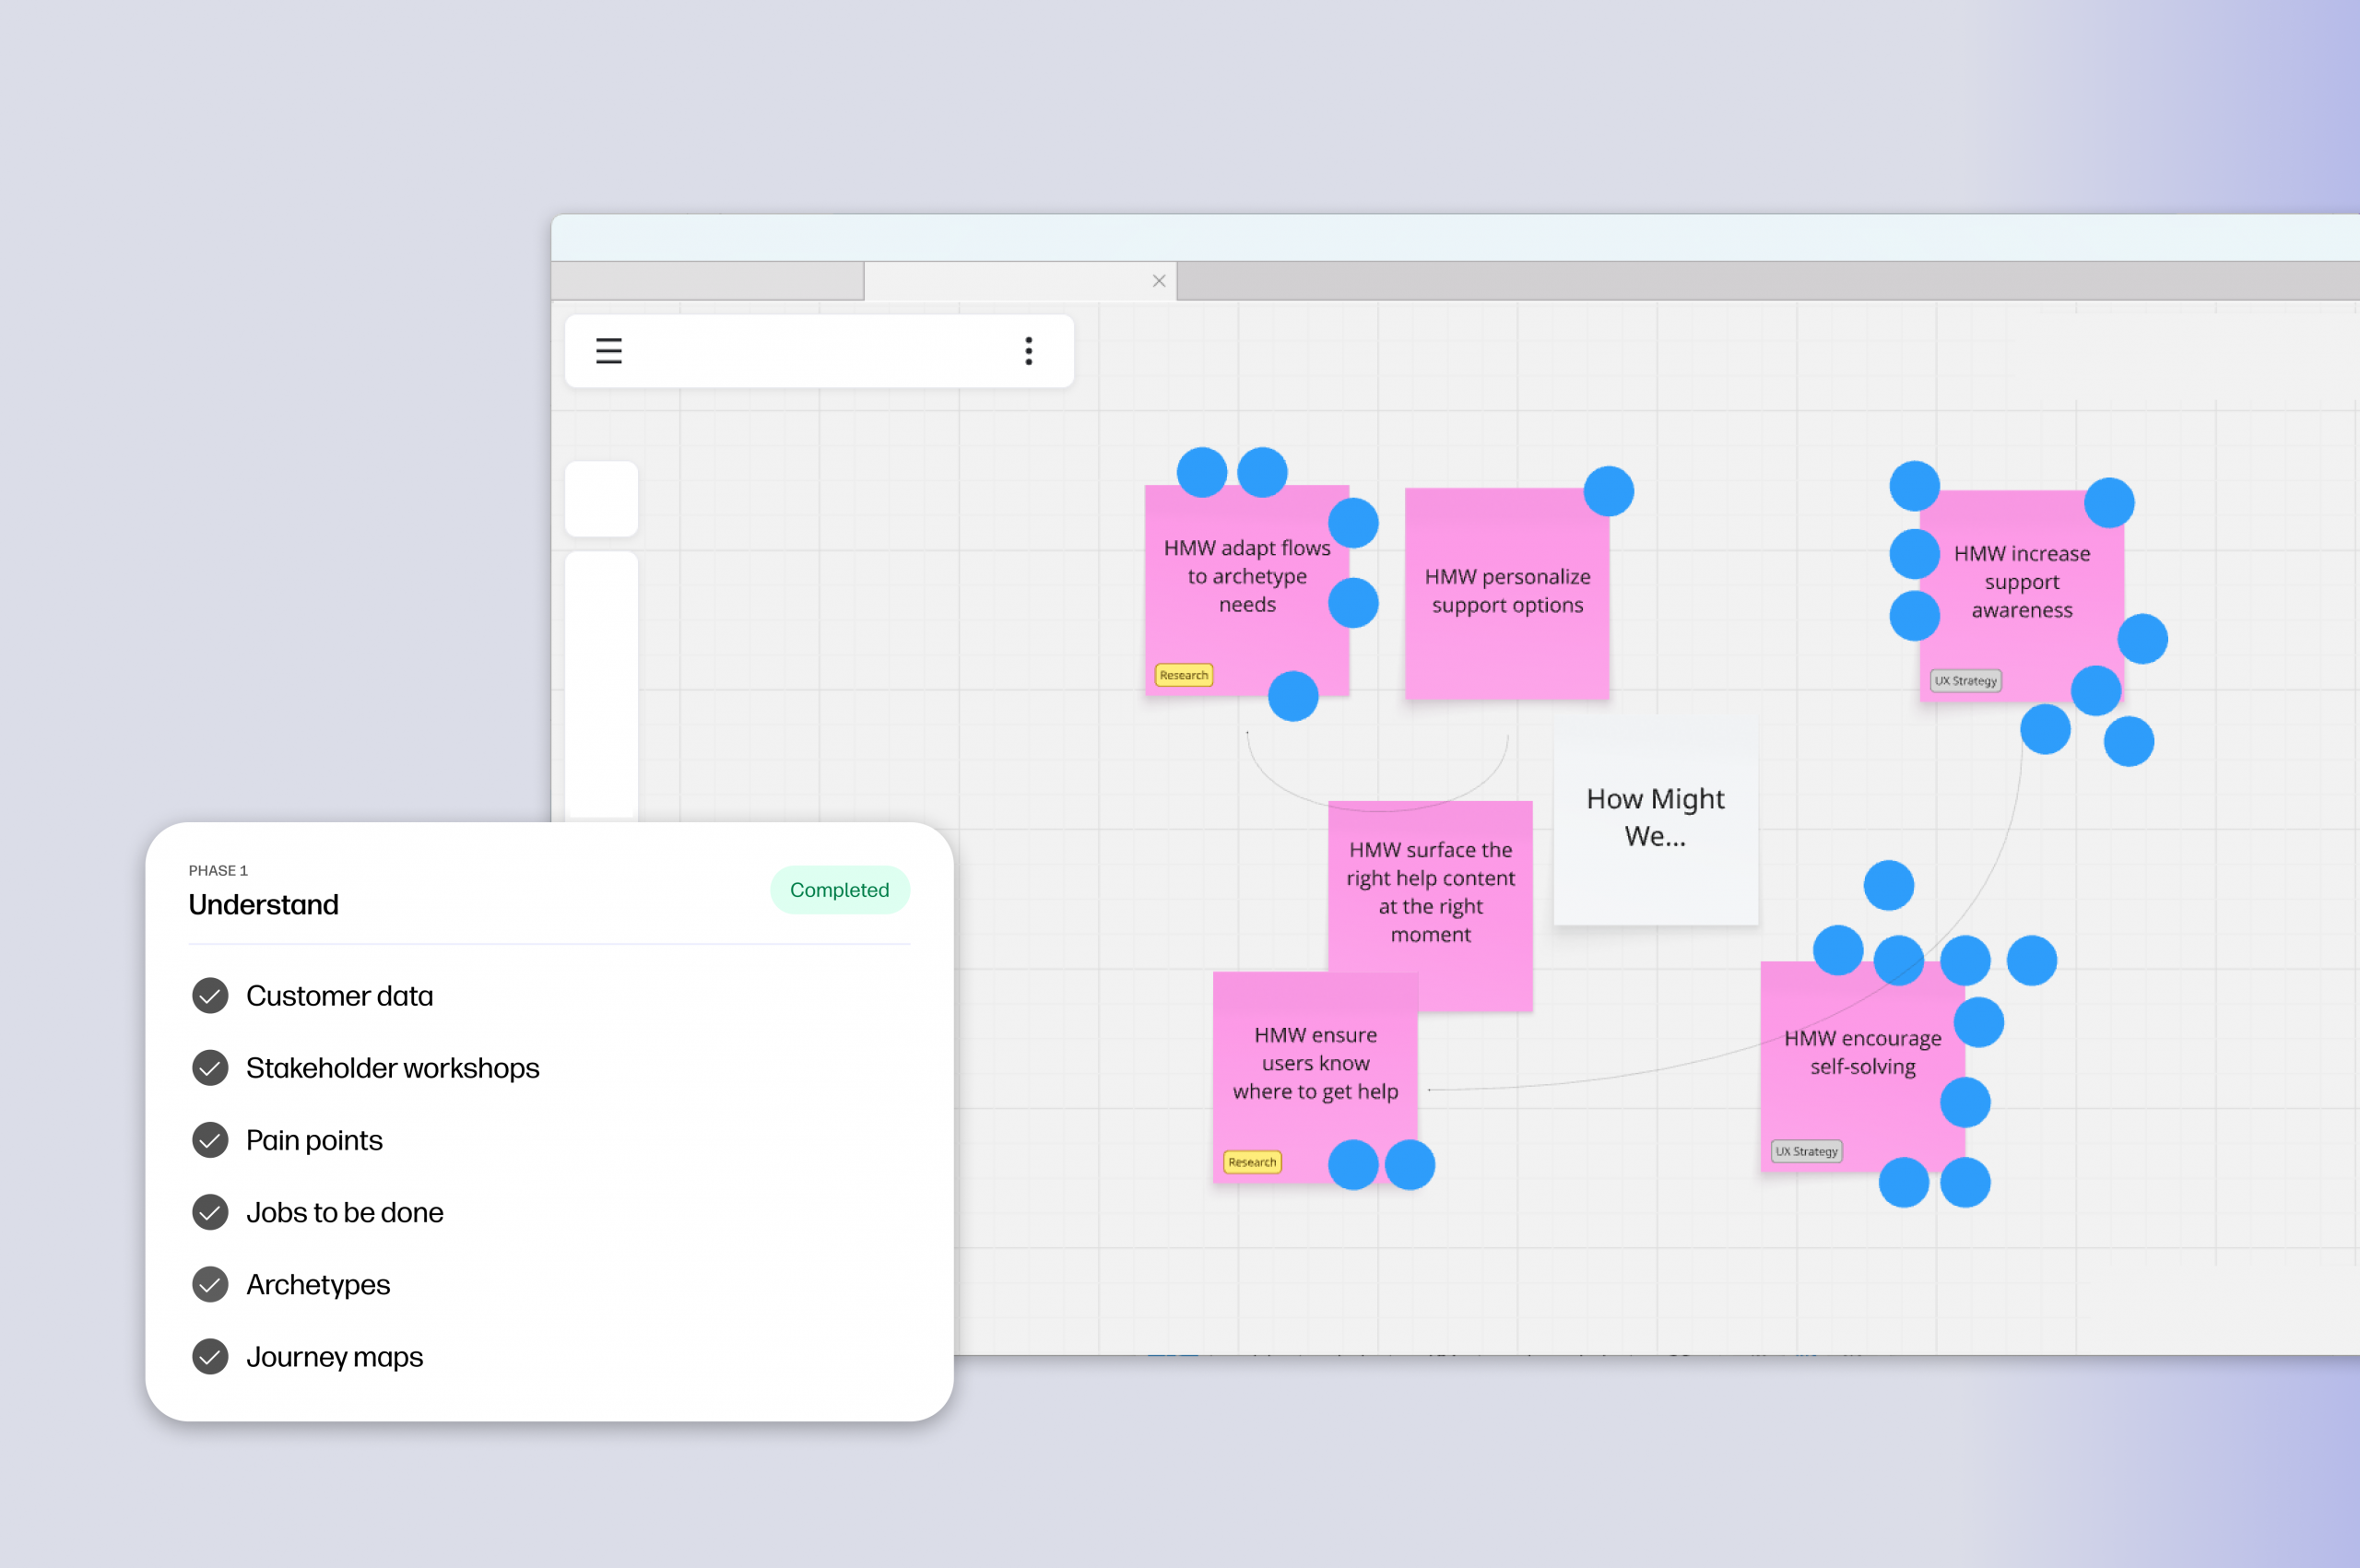Open the hamburger menu icon
The height and width of the screenshot is (1568, 2360).
pos(608,351)
